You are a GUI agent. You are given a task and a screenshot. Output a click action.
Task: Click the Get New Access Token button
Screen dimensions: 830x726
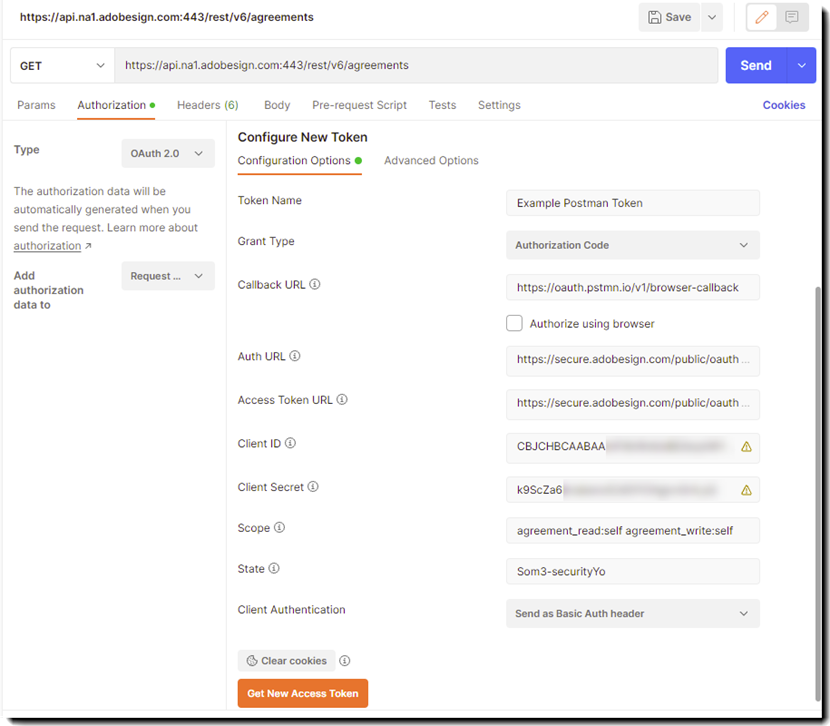[x=302, y=693]
